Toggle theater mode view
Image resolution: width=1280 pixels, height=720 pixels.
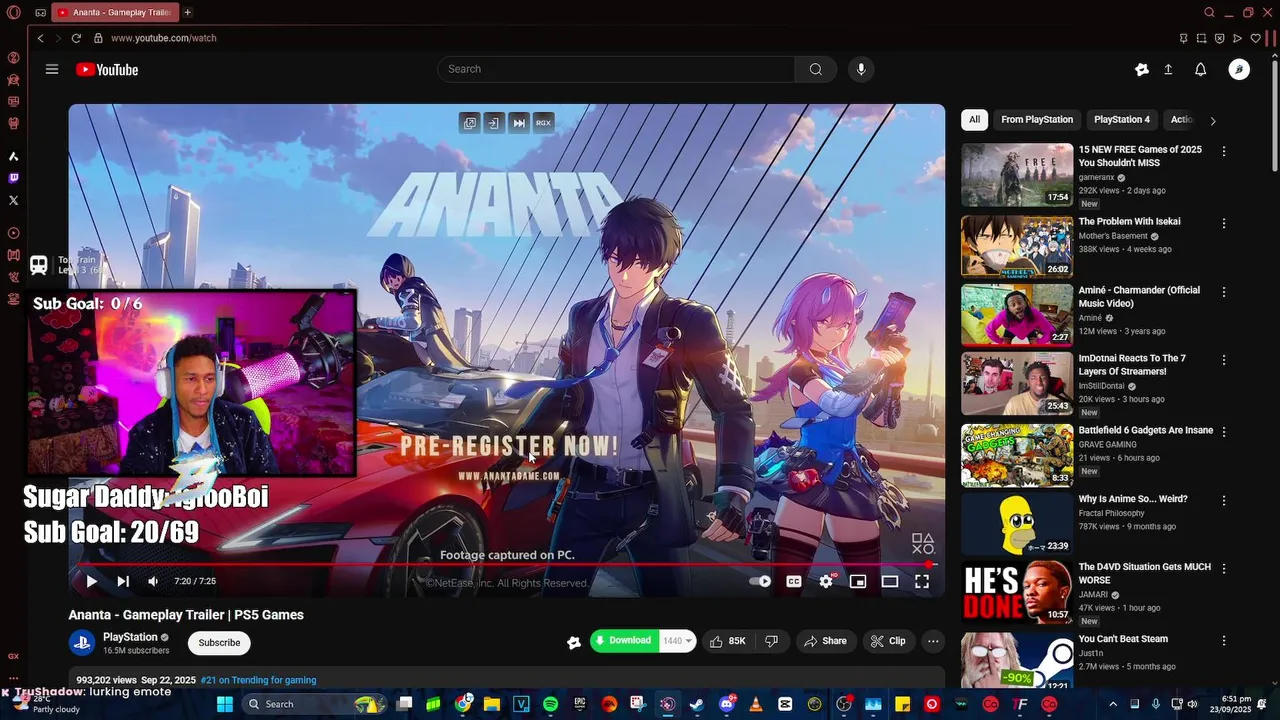(890, 581)
